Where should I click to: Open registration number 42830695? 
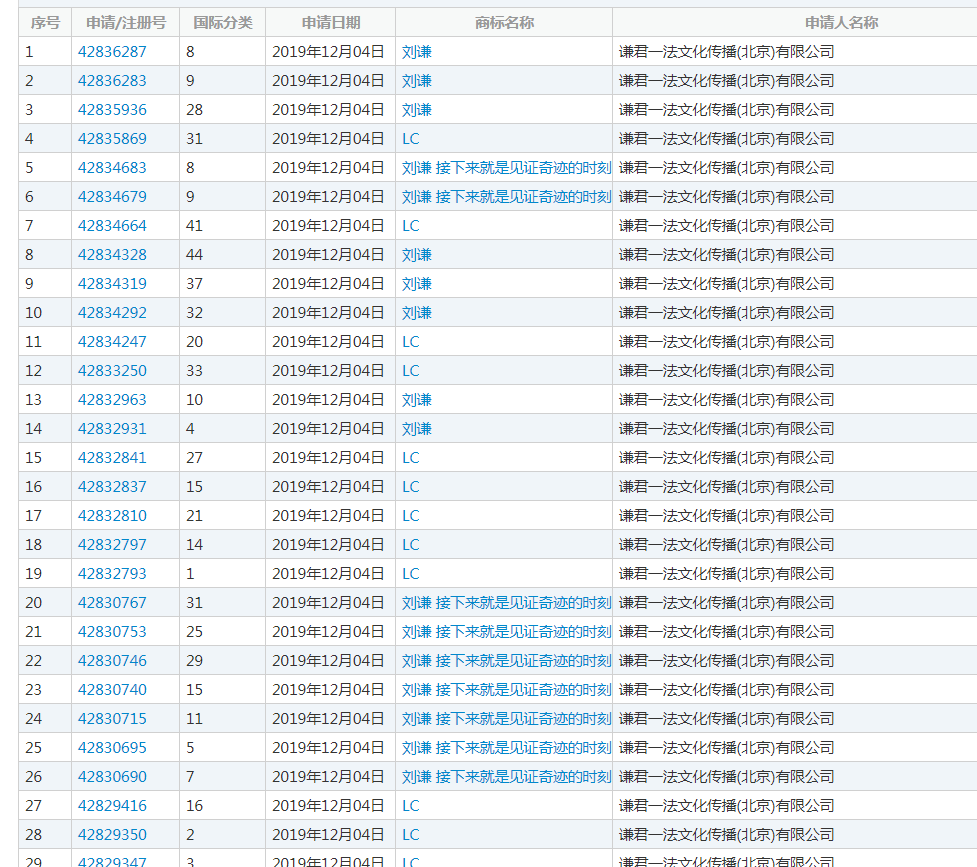click(112, 747)
